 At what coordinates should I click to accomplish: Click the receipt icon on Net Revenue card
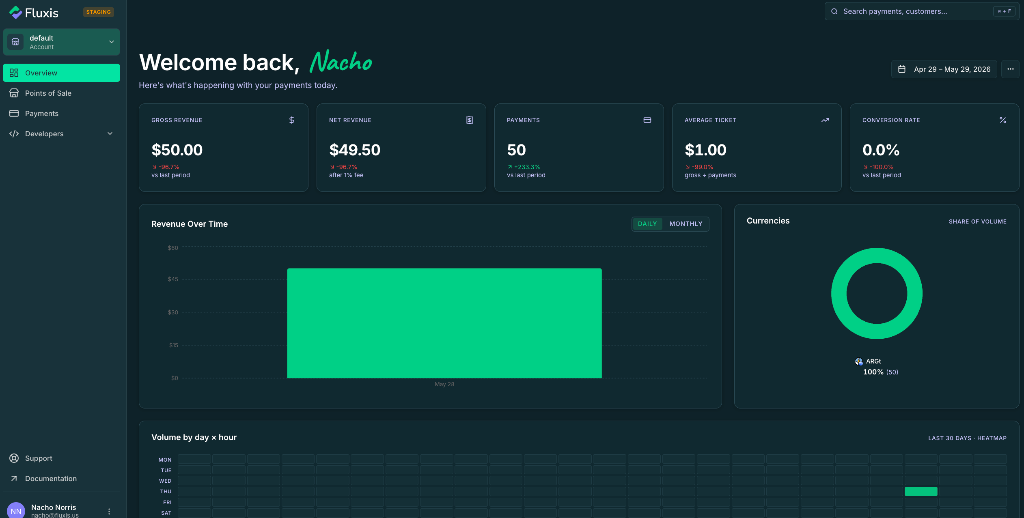(x=470, y=120)
